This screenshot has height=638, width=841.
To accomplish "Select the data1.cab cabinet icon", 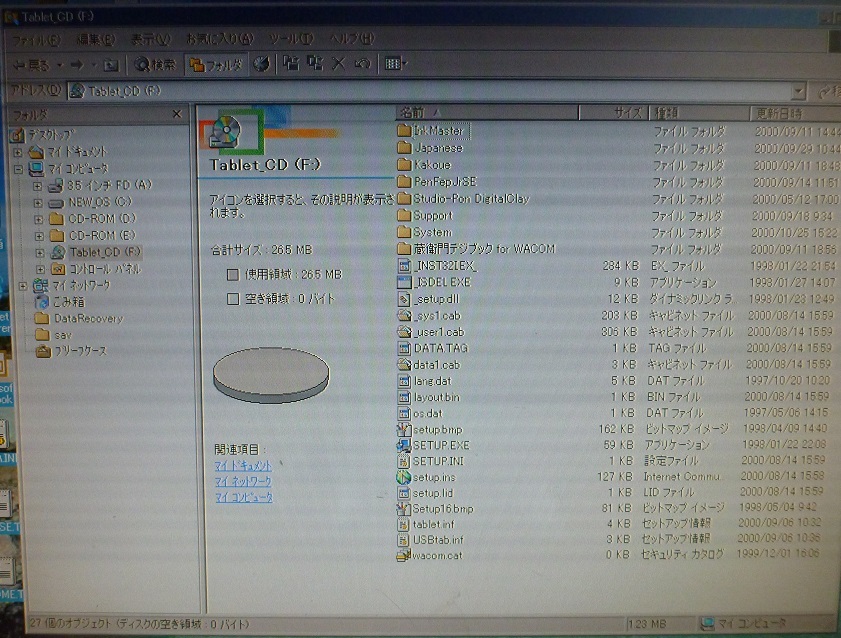I will 404,365.
